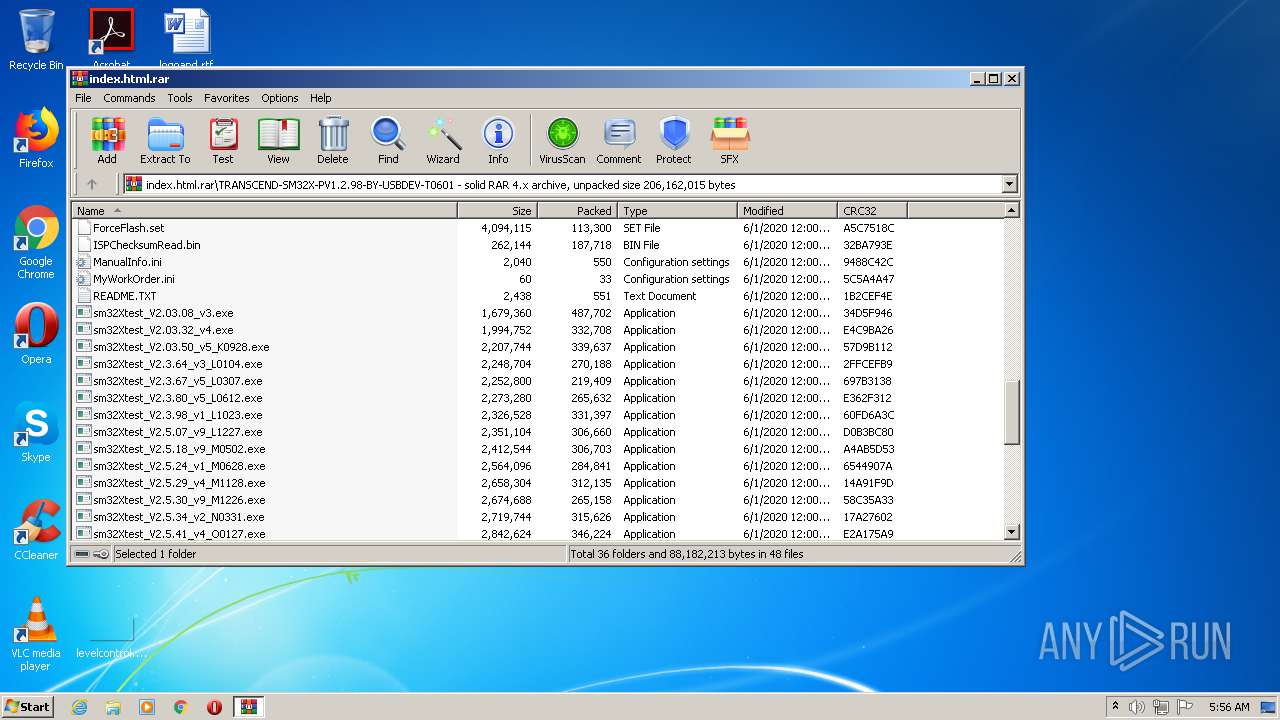Viewport: 1280px width, 720px height.
Task: Open Opera desktop shortcut
Action: tap(36, 334)
